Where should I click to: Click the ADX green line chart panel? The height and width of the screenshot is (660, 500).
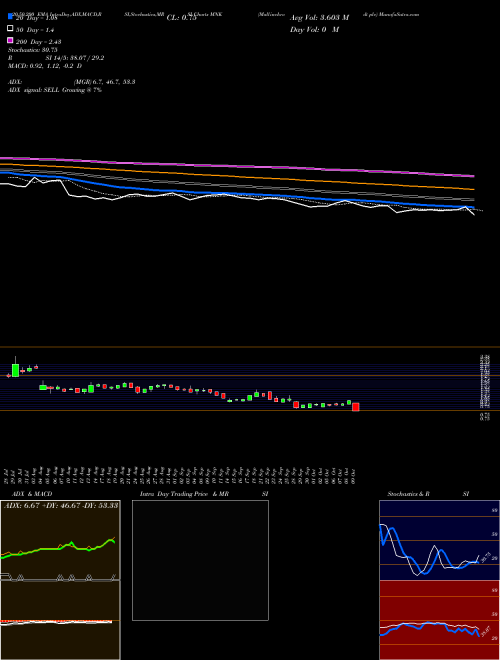click(x=60, y=540)
